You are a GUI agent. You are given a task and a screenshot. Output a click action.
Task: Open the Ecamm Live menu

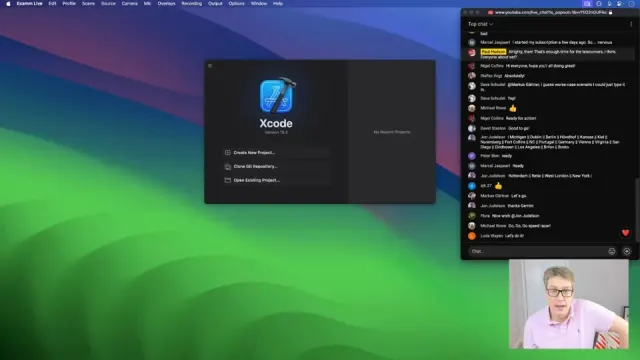pyautogui.click(x=29, y=4)
